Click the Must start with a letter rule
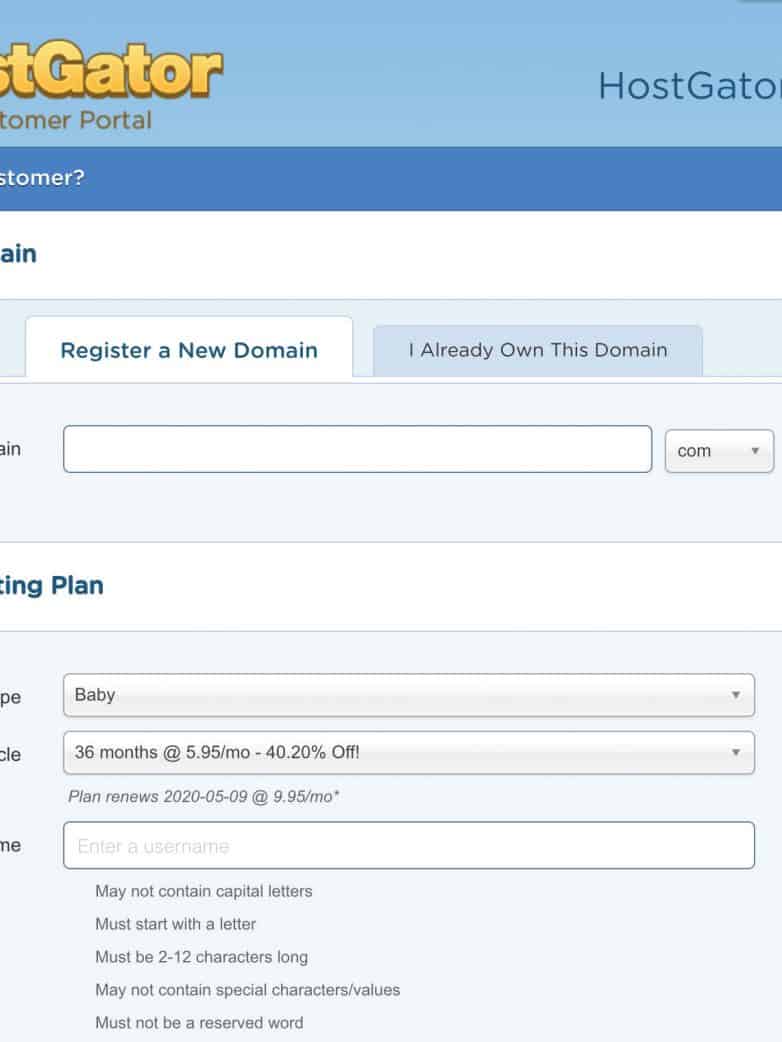Viewport: 782px width, 1042px height. point(176,924)
